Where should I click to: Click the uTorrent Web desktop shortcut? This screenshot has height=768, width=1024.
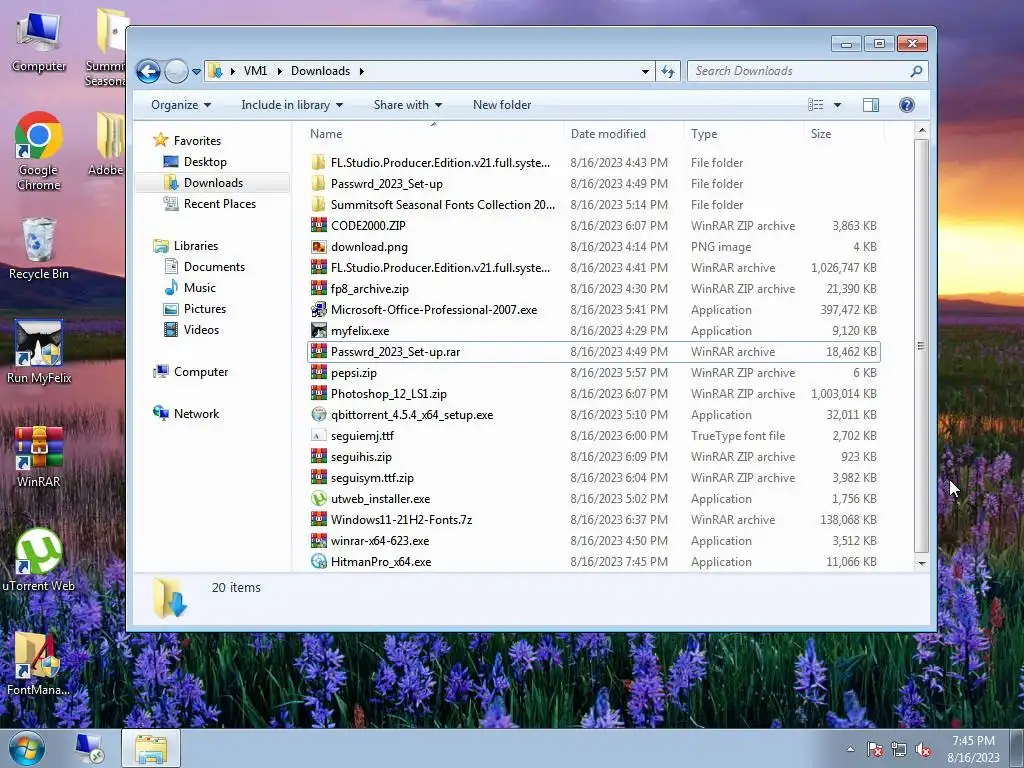(39, 560)
